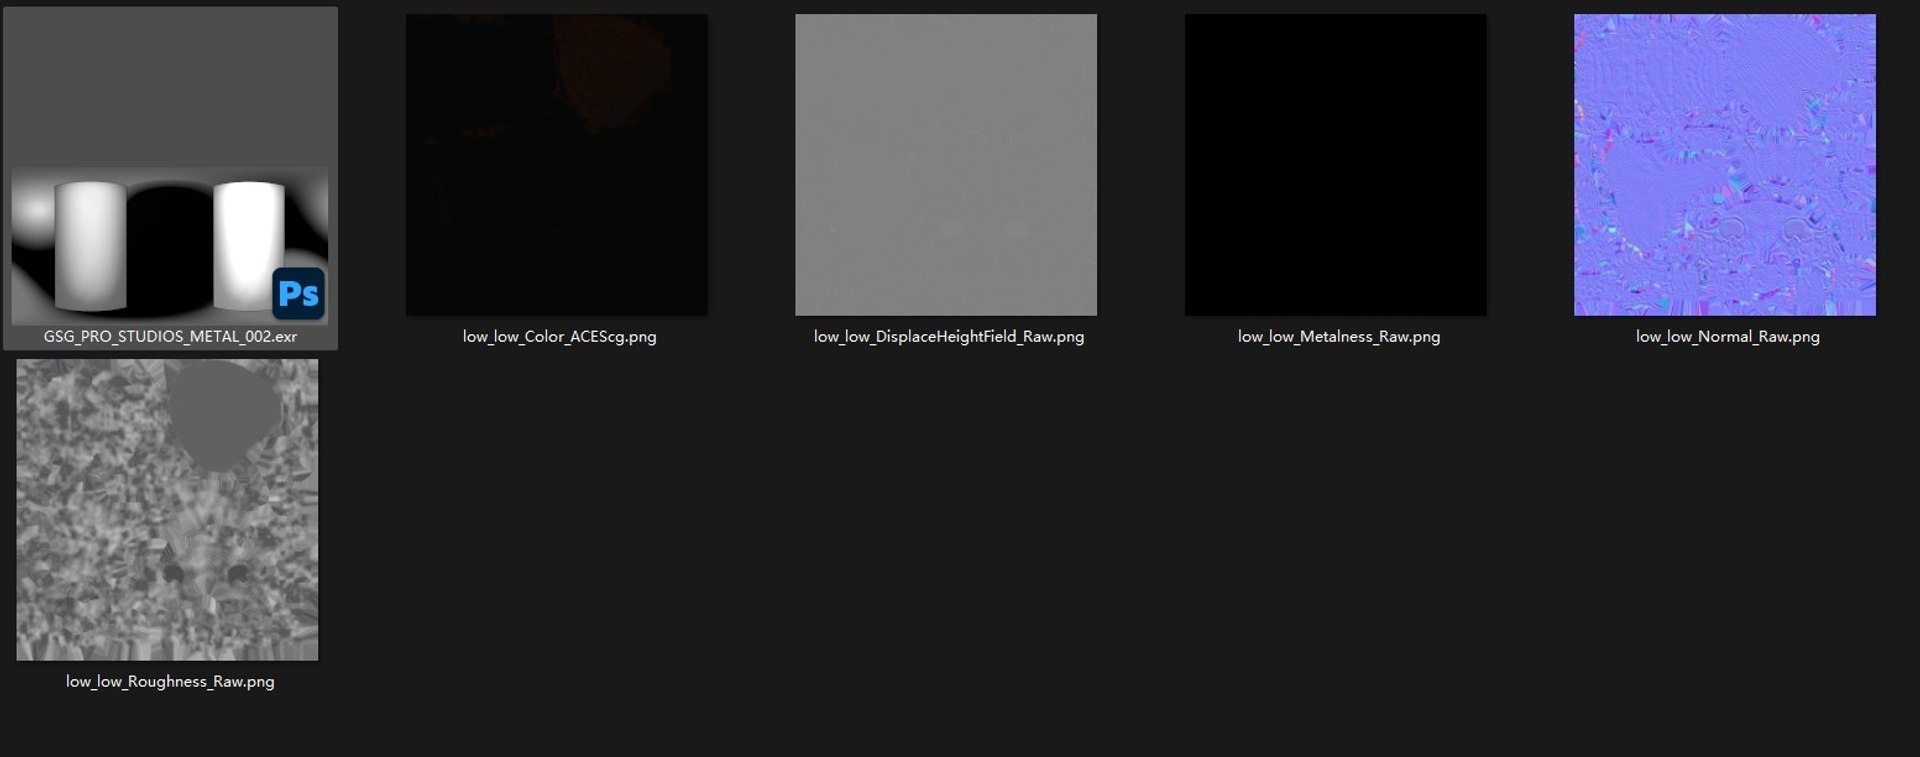Image resolution: width=1920 pixels, height=757 pixels.
Task: Click the black center area of the exr preview
Action: pos(170,245)
